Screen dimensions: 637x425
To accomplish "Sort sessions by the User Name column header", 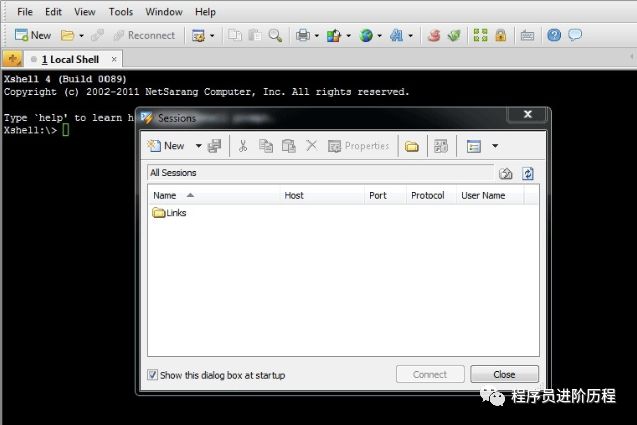I will click(490, 195).
